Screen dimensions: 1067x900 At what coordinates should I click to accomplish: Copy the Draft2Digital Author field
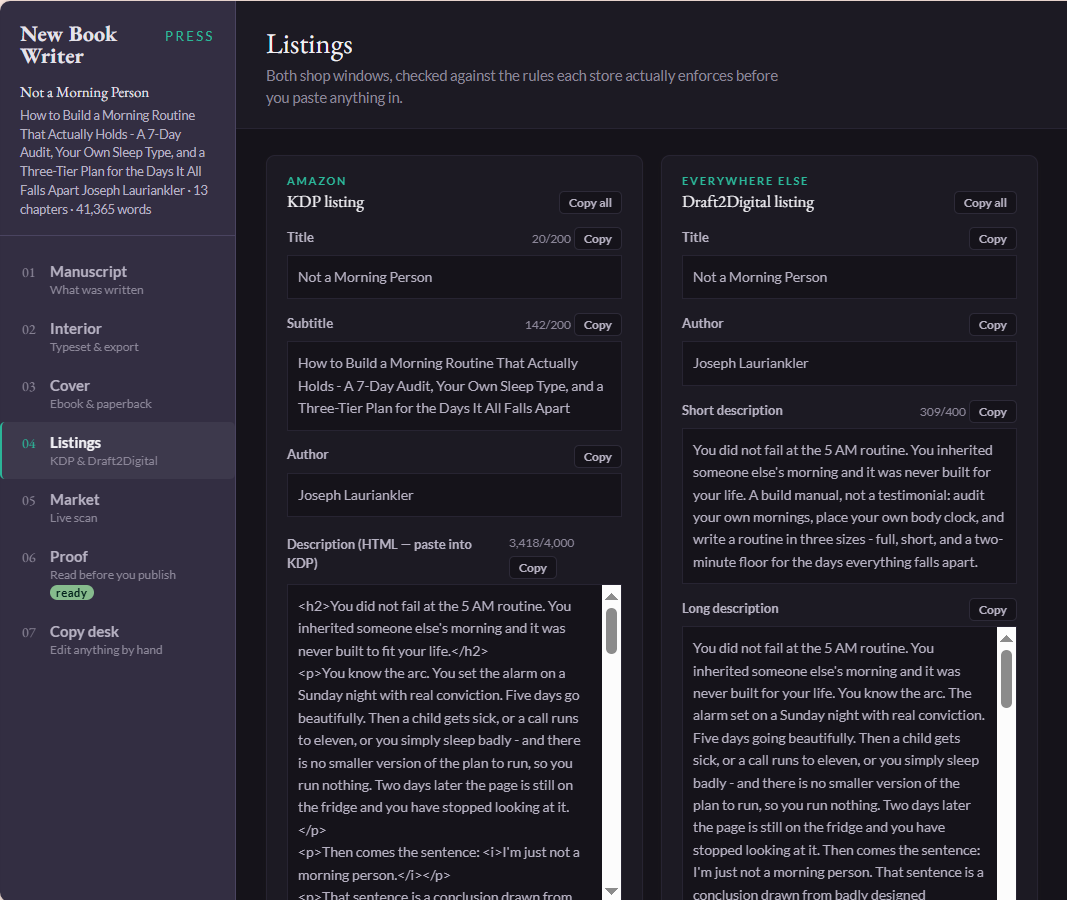pos(992,324)
